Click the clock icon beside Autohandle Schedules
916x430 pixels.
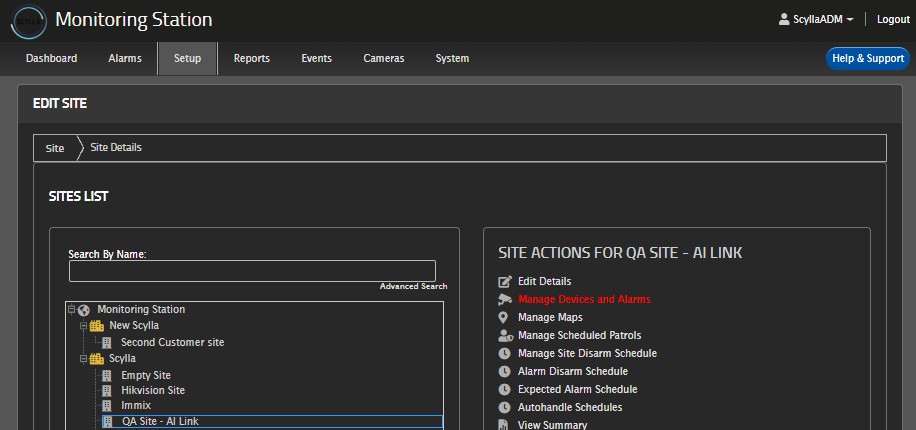pyautogui.click(x=505, y=408)
